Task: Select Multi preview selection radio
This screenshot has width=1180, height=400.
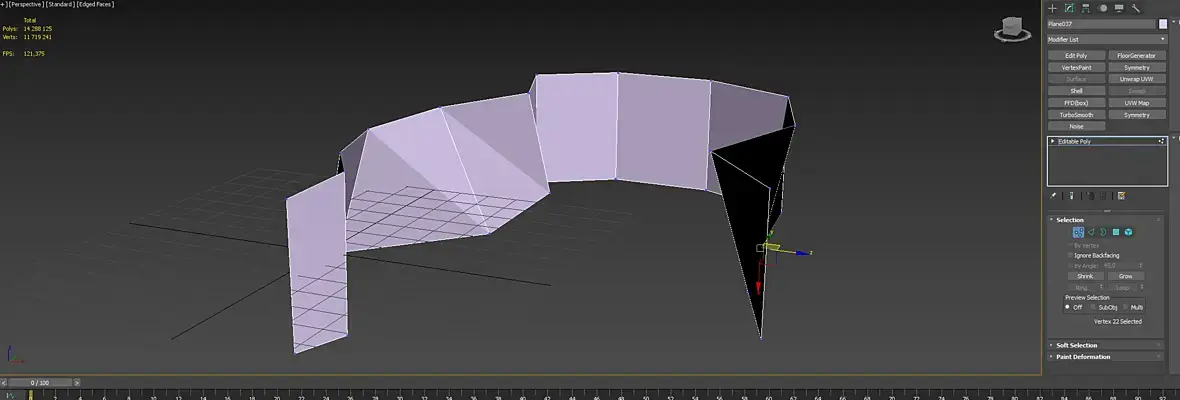Action: [x=1125, y=307]
